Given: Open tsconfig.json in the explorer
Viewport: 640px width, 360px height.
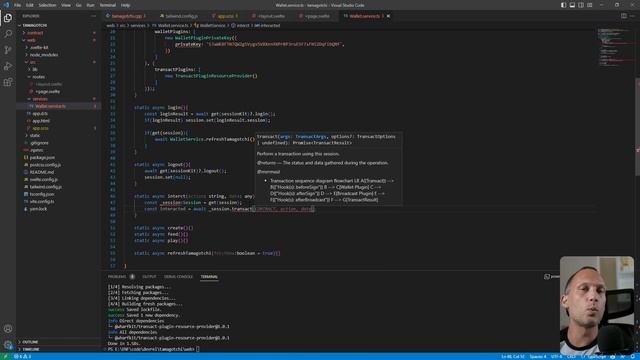Looking at the screenshot, I should 58,194.
